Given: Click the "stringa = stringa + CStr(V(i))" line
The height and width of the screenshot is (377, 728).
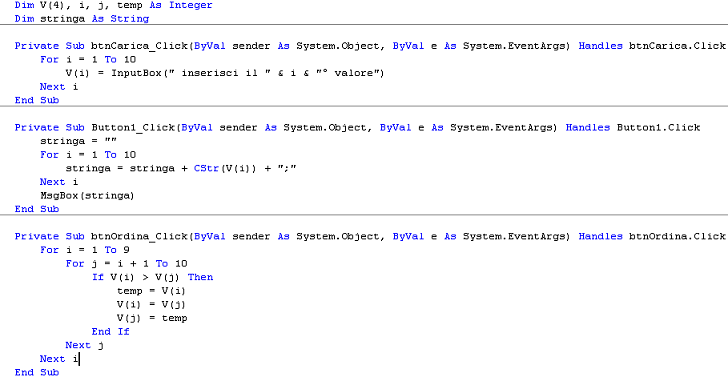Looking at the screenshot, I should (x=181, y=169).
